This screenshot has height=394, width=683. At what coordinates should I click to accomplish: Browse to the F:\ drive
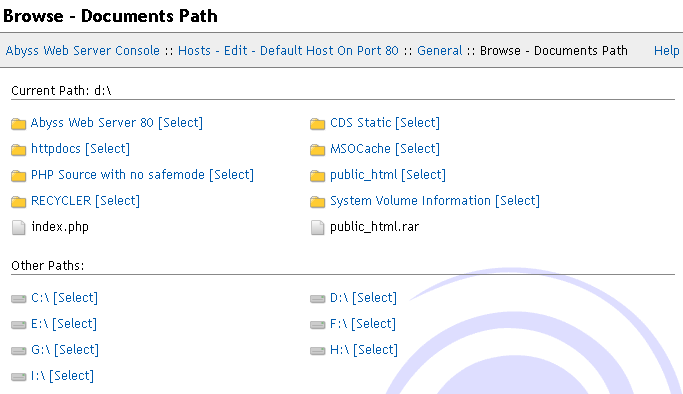[x=338, y=324]
